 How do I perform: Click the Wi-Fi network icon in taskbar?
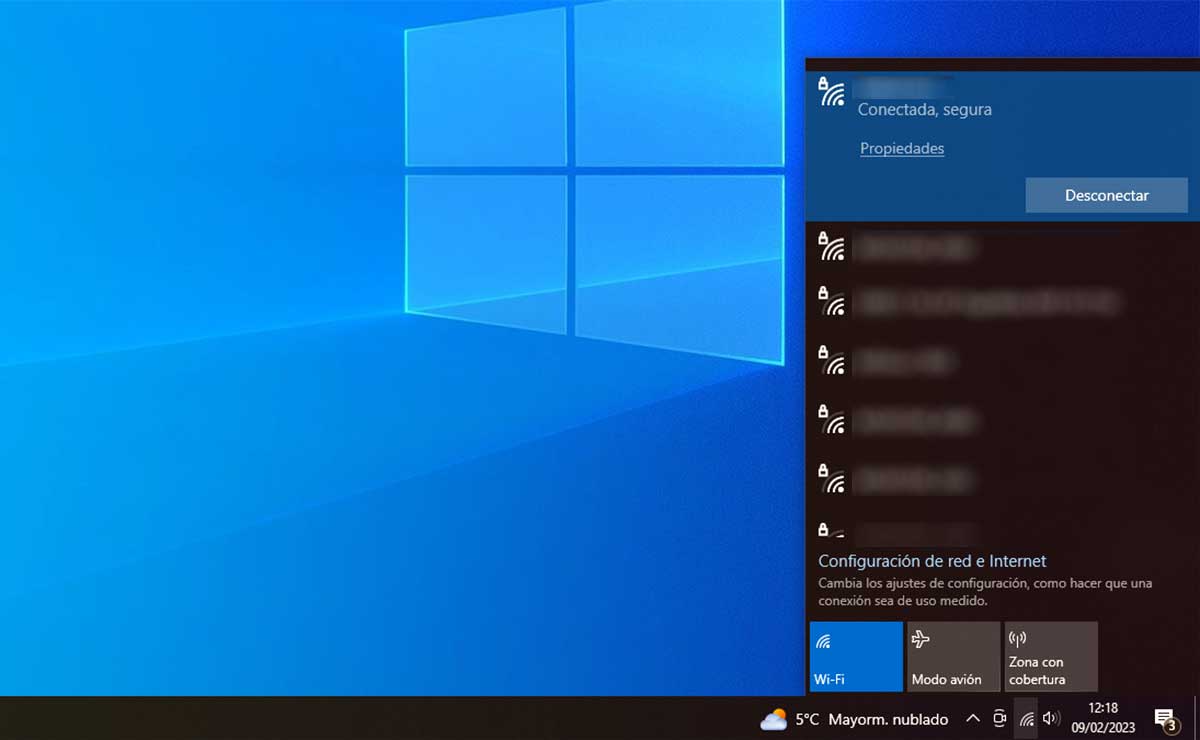[1026, 718]
